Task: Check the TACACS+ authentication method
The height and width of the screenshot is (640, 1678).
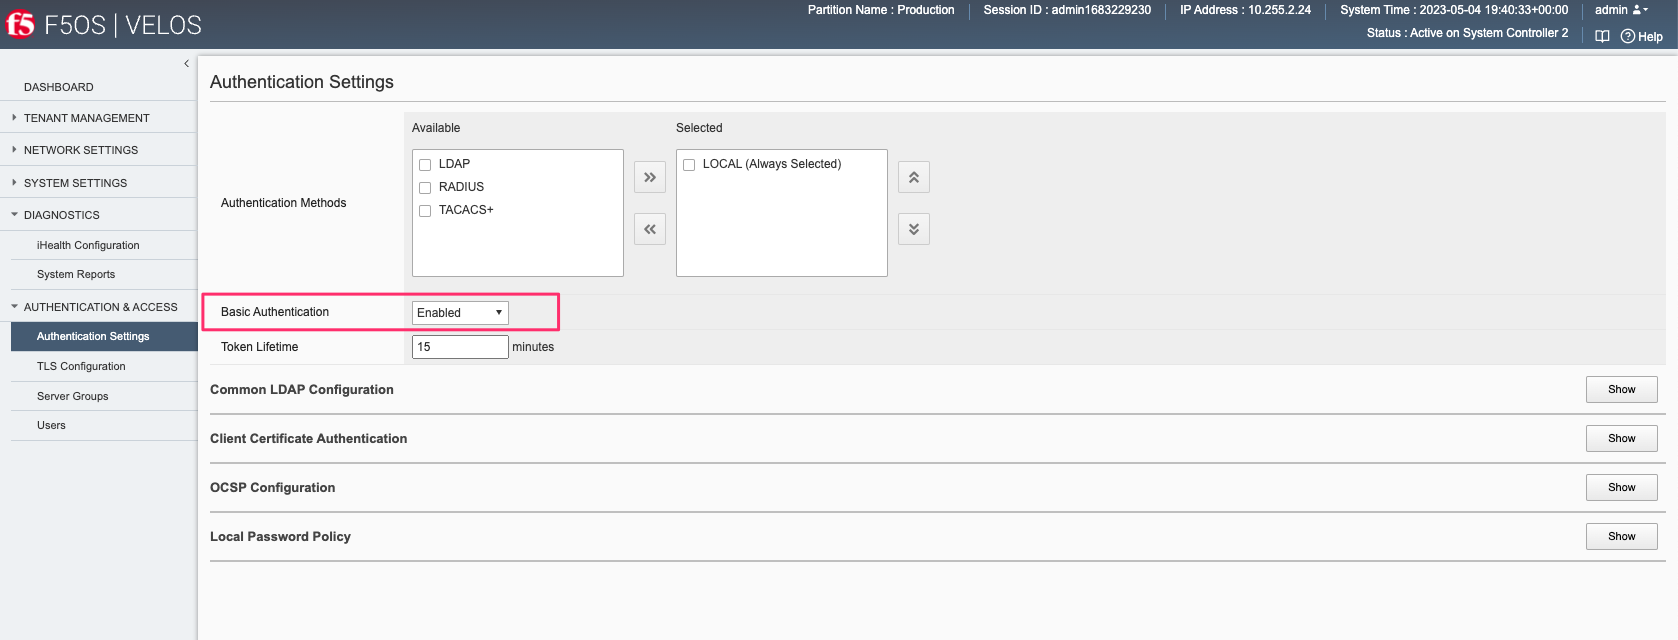Action: click(425, 210)
